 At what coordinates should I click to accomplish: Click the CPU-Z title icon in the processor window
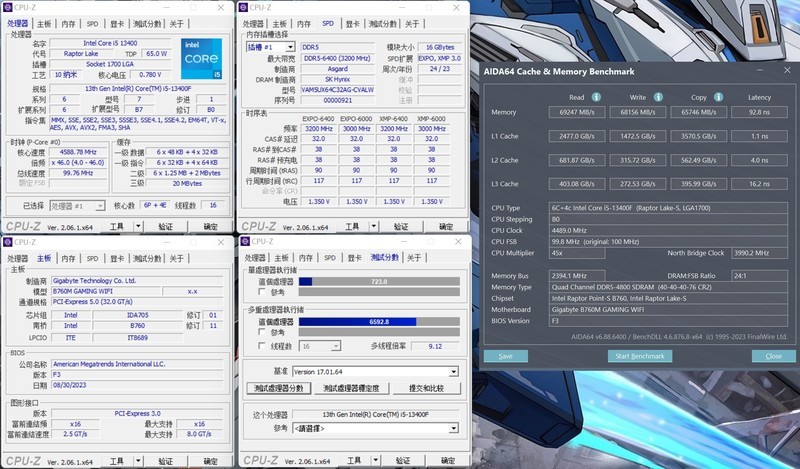8,7
